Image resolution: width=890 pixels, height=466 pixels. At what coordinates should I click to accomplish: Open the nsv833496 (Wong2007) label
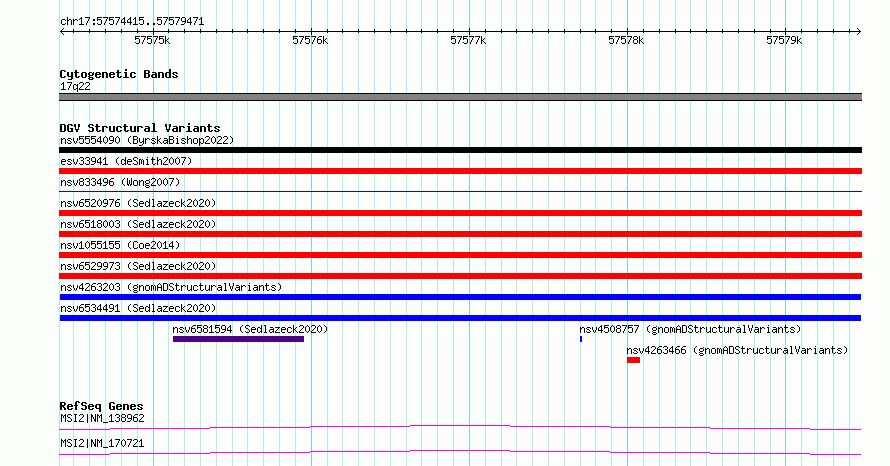click(x=120, y=182)
